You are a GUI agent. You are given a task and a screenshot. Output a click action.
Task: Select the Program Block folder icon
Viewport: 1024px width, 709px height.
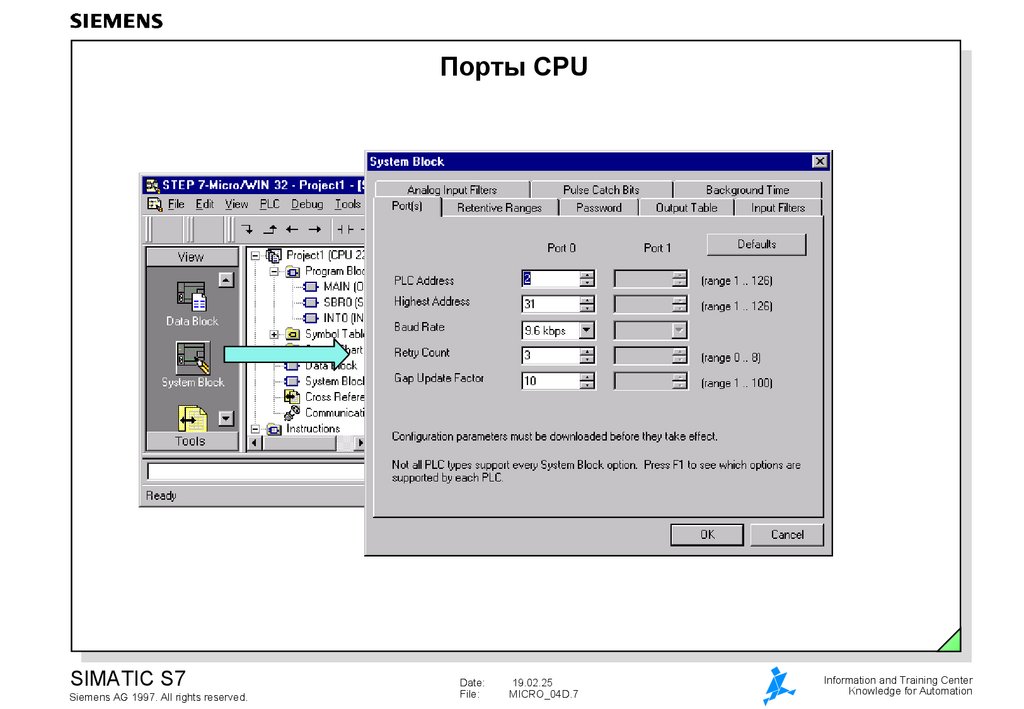[x=293, y=272]
